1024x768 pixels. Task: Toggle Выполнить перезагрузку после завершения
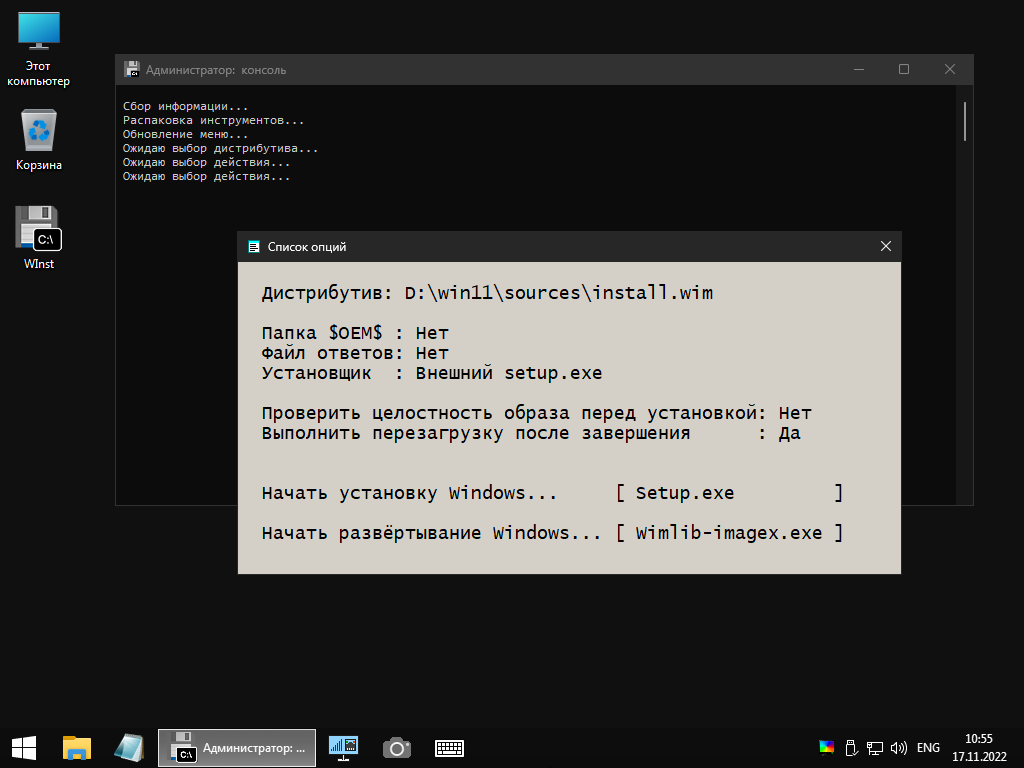coord(788,433)
